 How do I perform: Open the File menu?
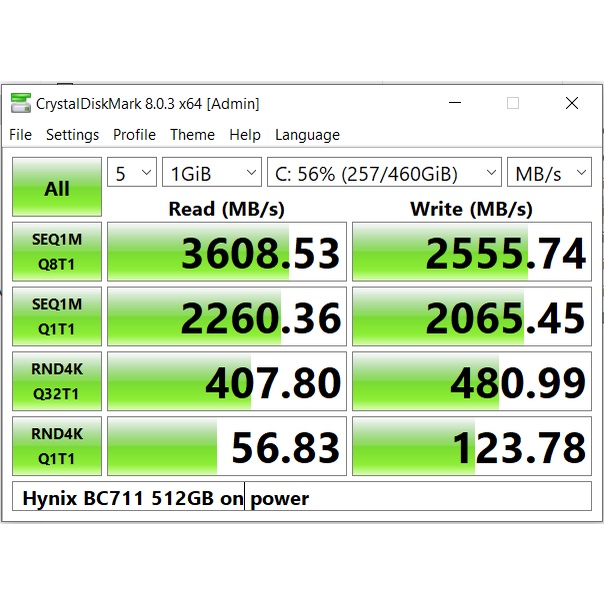tap(20, 135)
